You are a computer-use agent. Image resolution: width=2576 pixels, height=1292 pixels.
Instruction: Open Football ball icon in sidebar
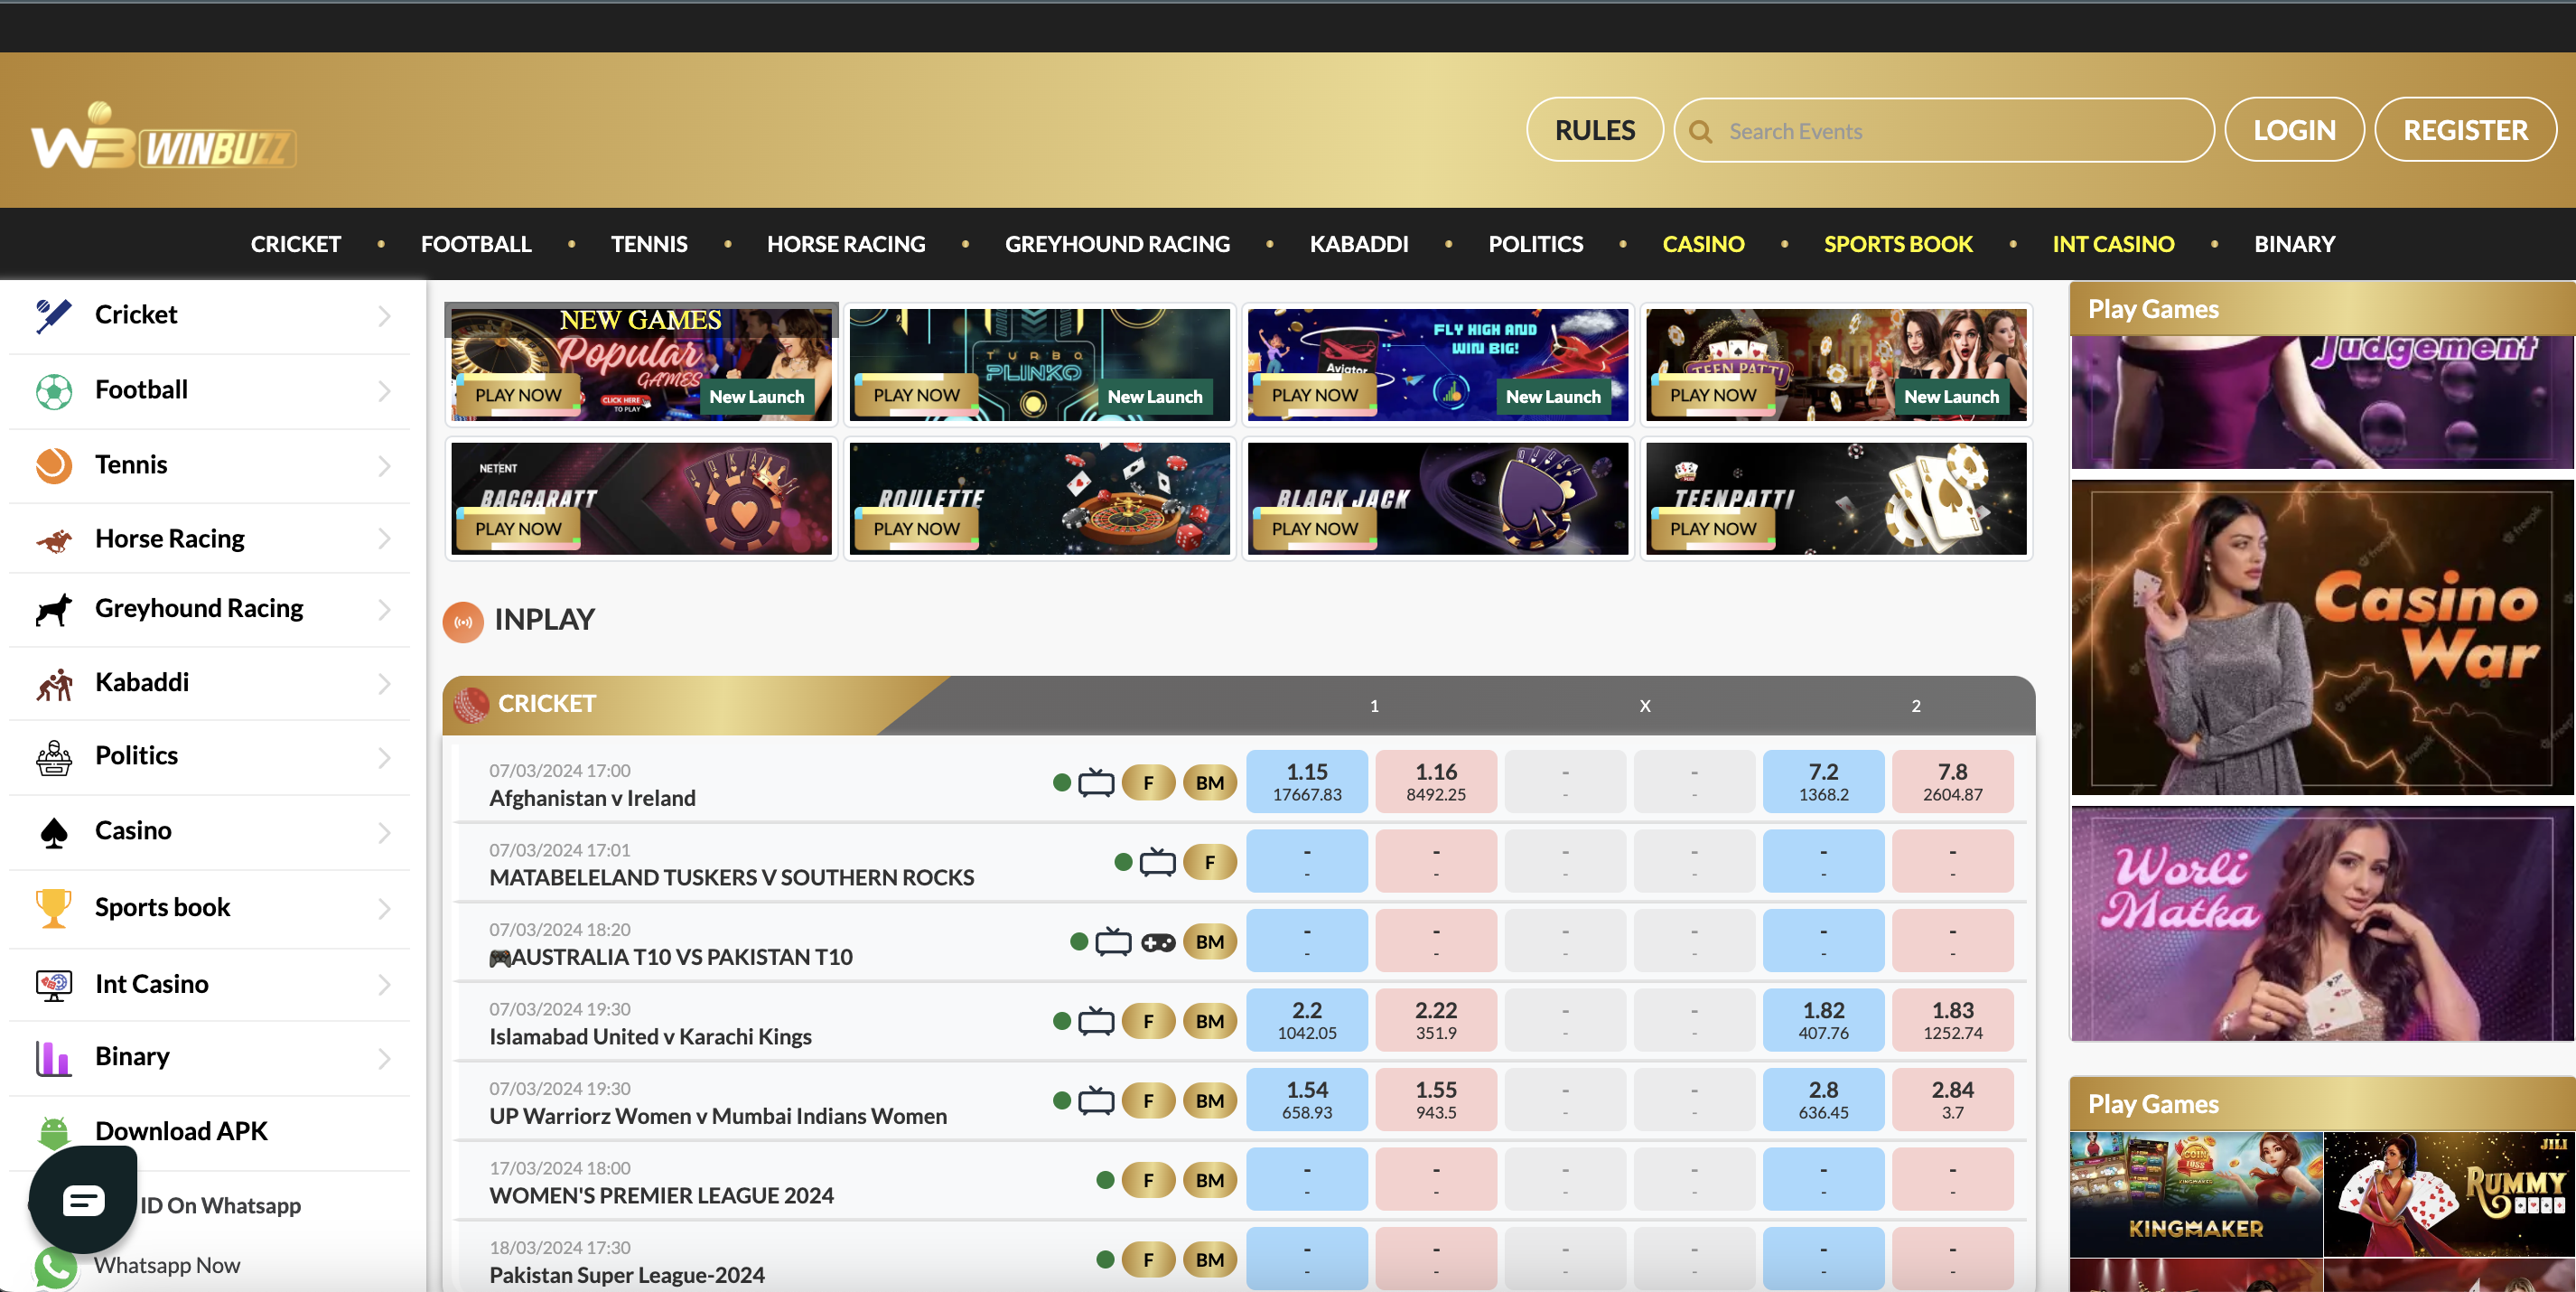pyautogui.click(x=53, y=390)
